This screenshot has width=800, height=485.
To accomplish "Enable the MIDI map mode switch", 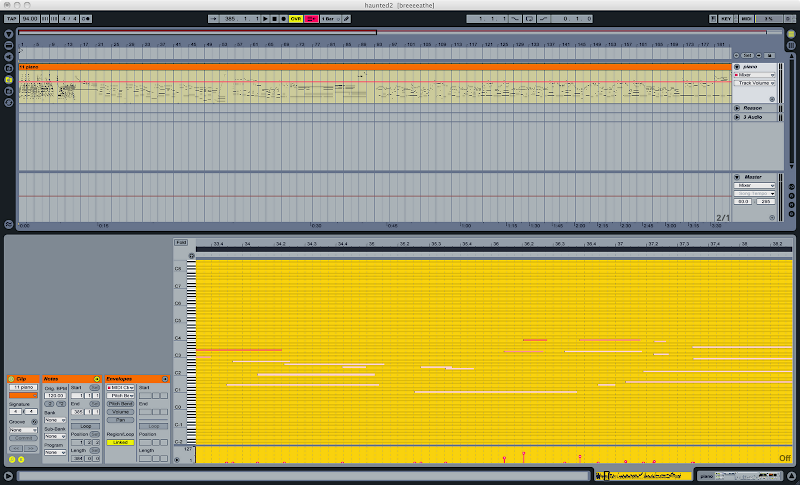I will pos(746,19).
